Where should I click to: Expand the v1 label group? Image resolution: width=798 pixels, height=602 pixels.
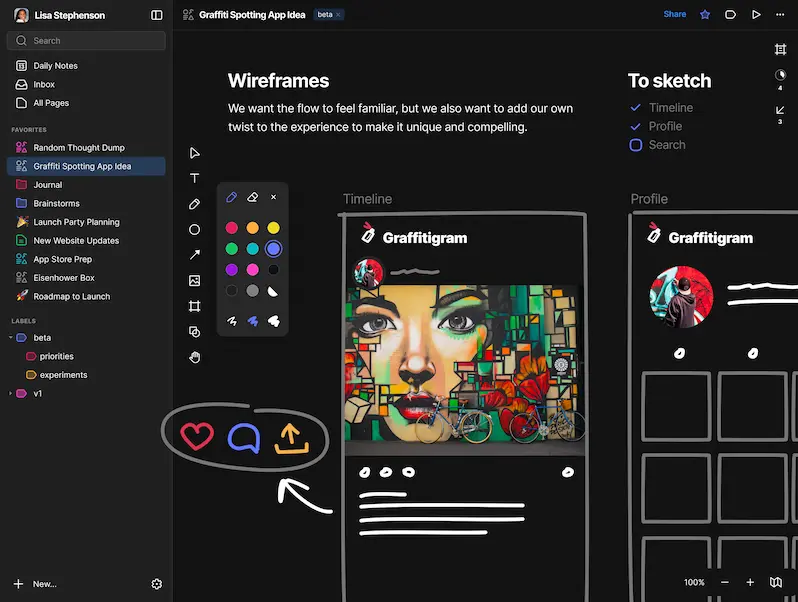click(10, 393)
